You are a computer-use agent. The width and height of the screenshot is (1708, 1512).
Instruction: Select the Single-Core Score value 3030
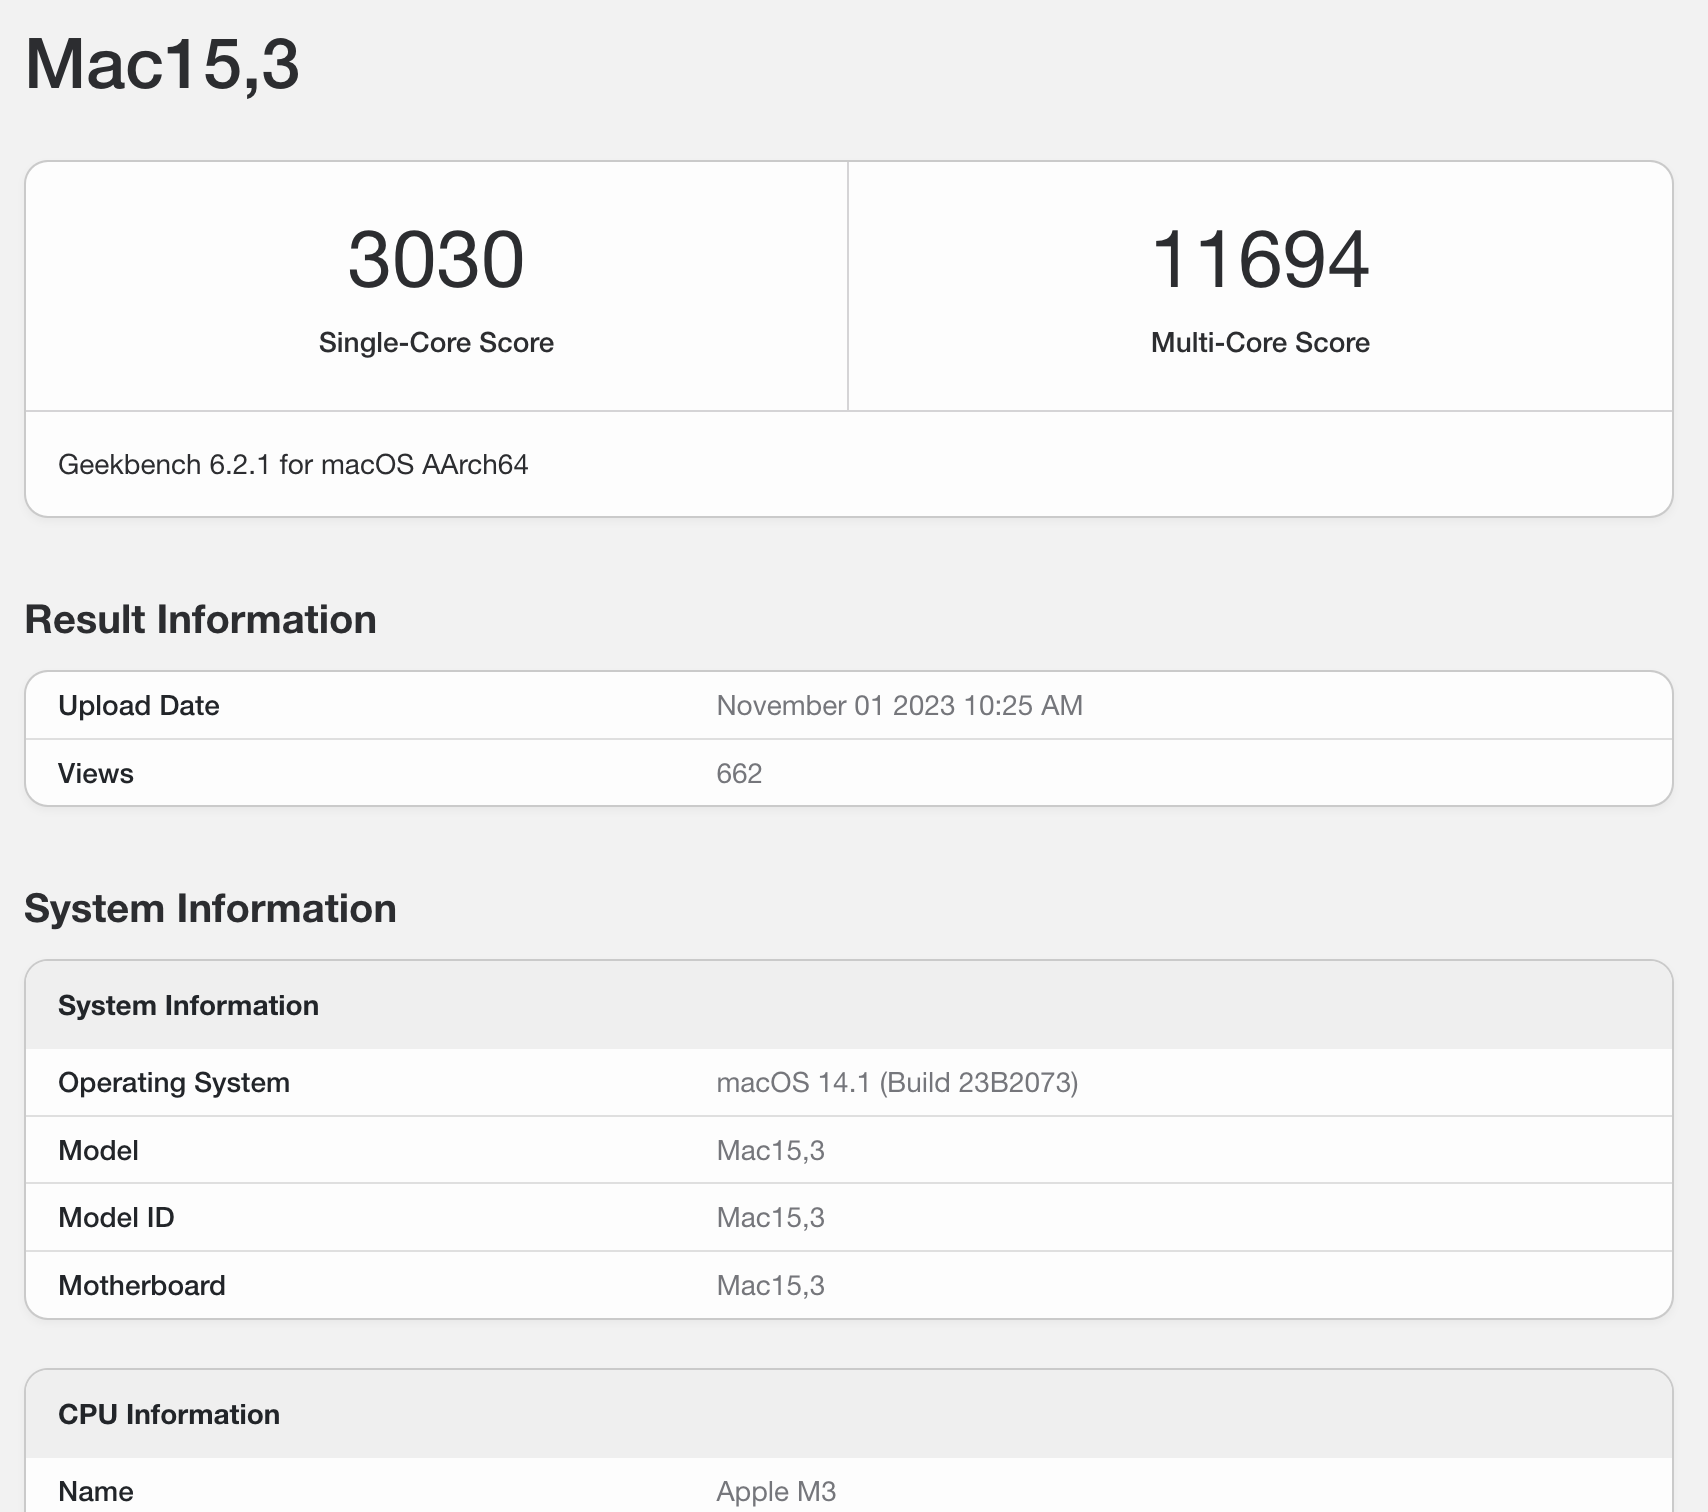pos(437,260)
